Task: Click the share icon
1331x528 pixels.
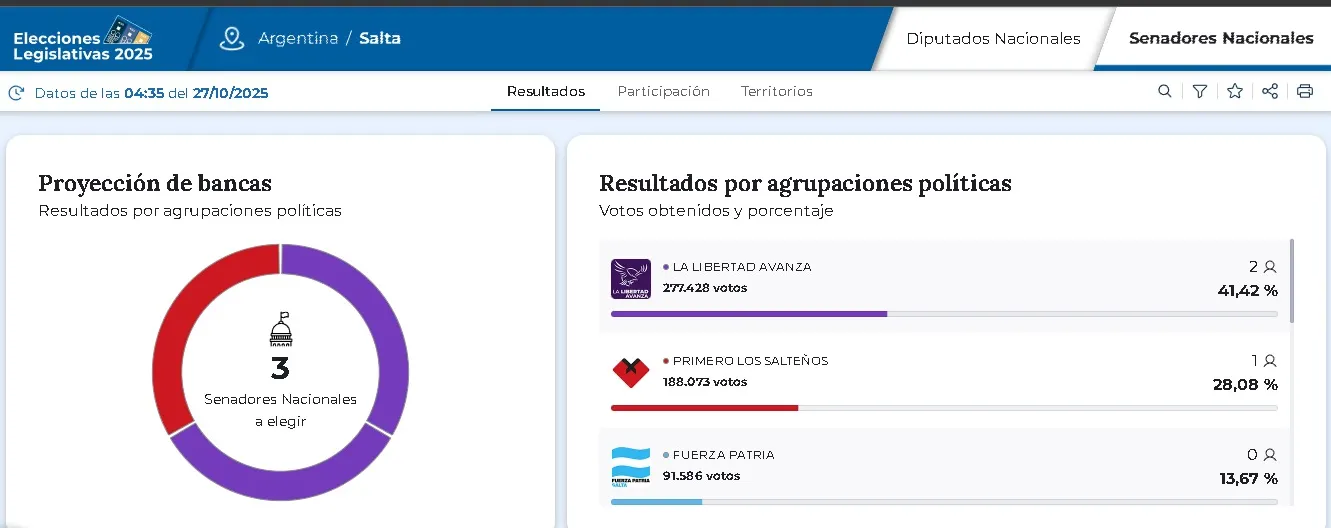Action: click(x=1270, y=91)
